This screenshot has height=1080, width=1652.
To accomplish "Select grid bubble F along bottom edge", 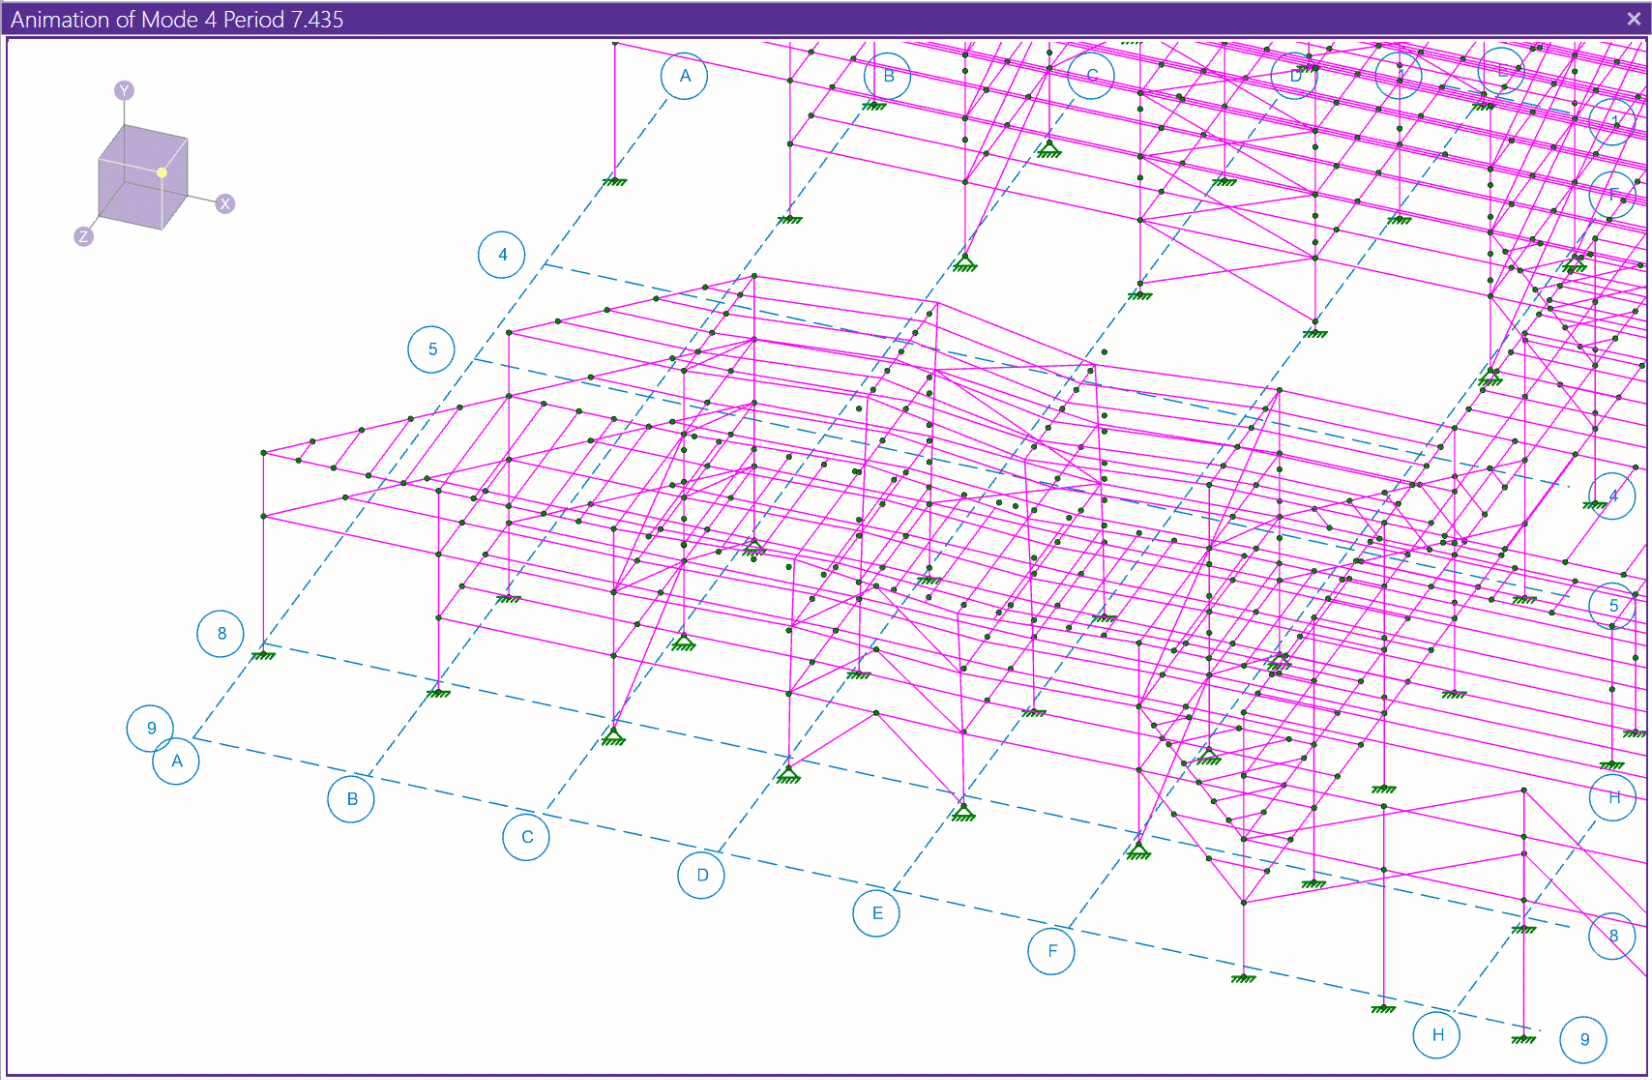I will point(1052,951).
